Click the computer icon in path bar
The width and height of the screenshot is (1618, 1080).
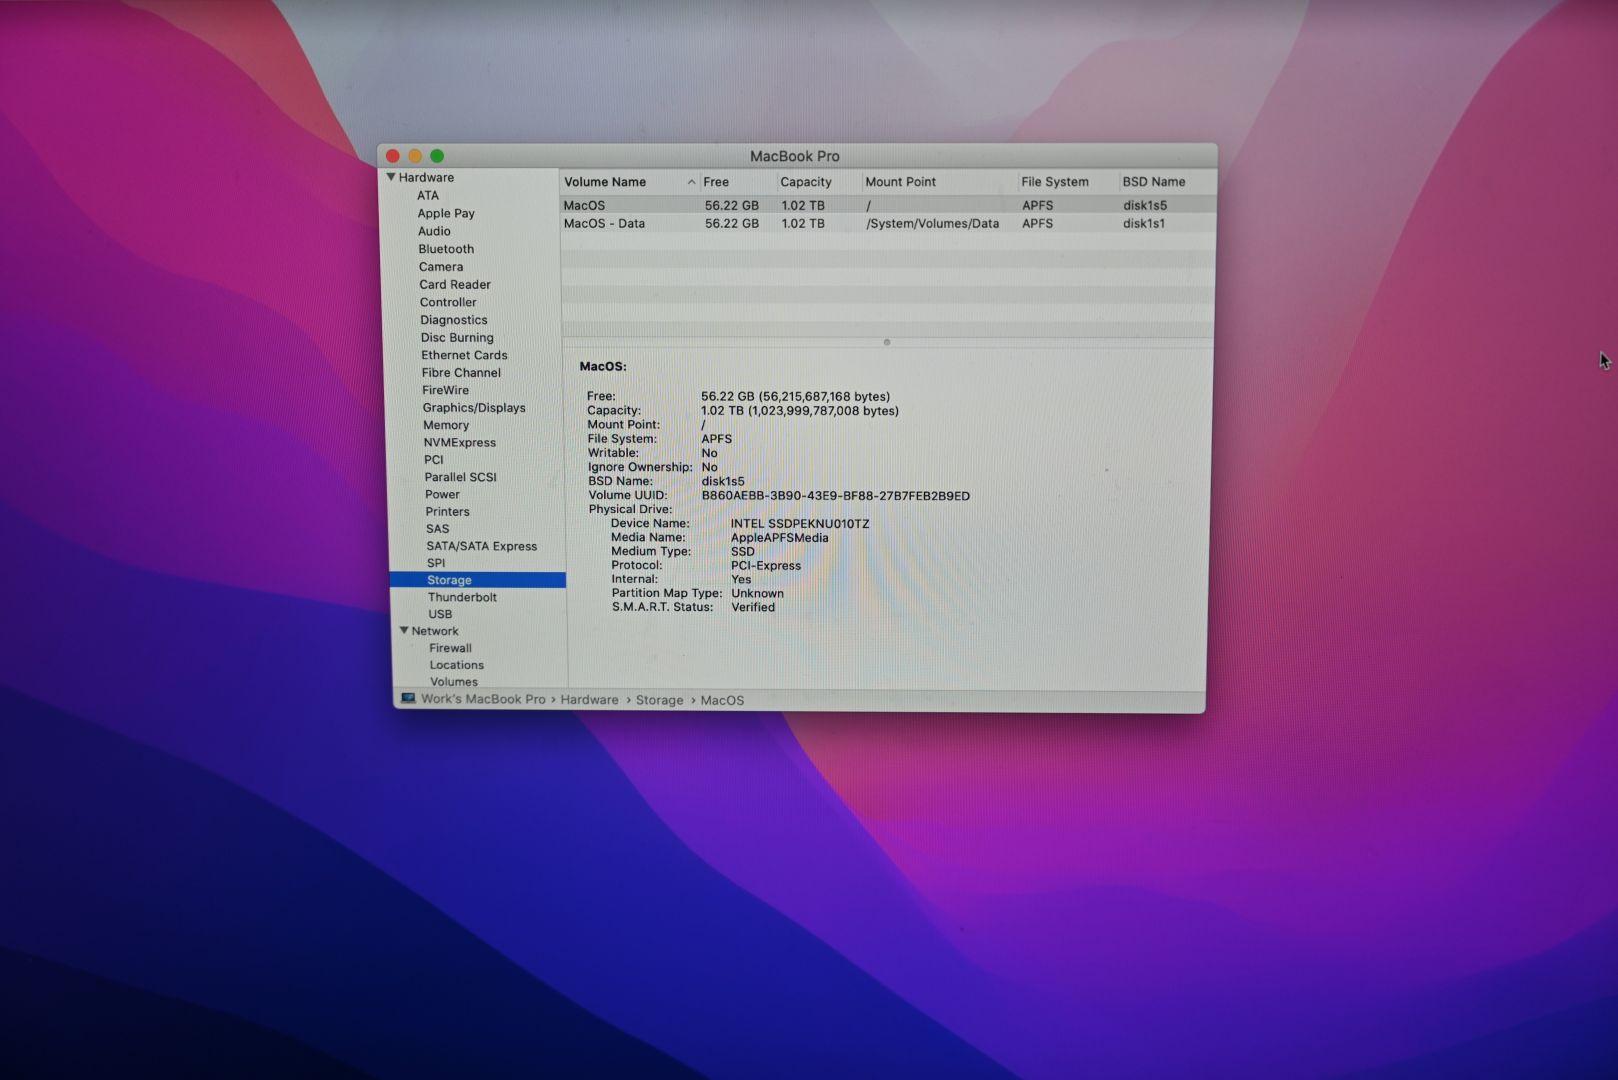click(408, 698)
